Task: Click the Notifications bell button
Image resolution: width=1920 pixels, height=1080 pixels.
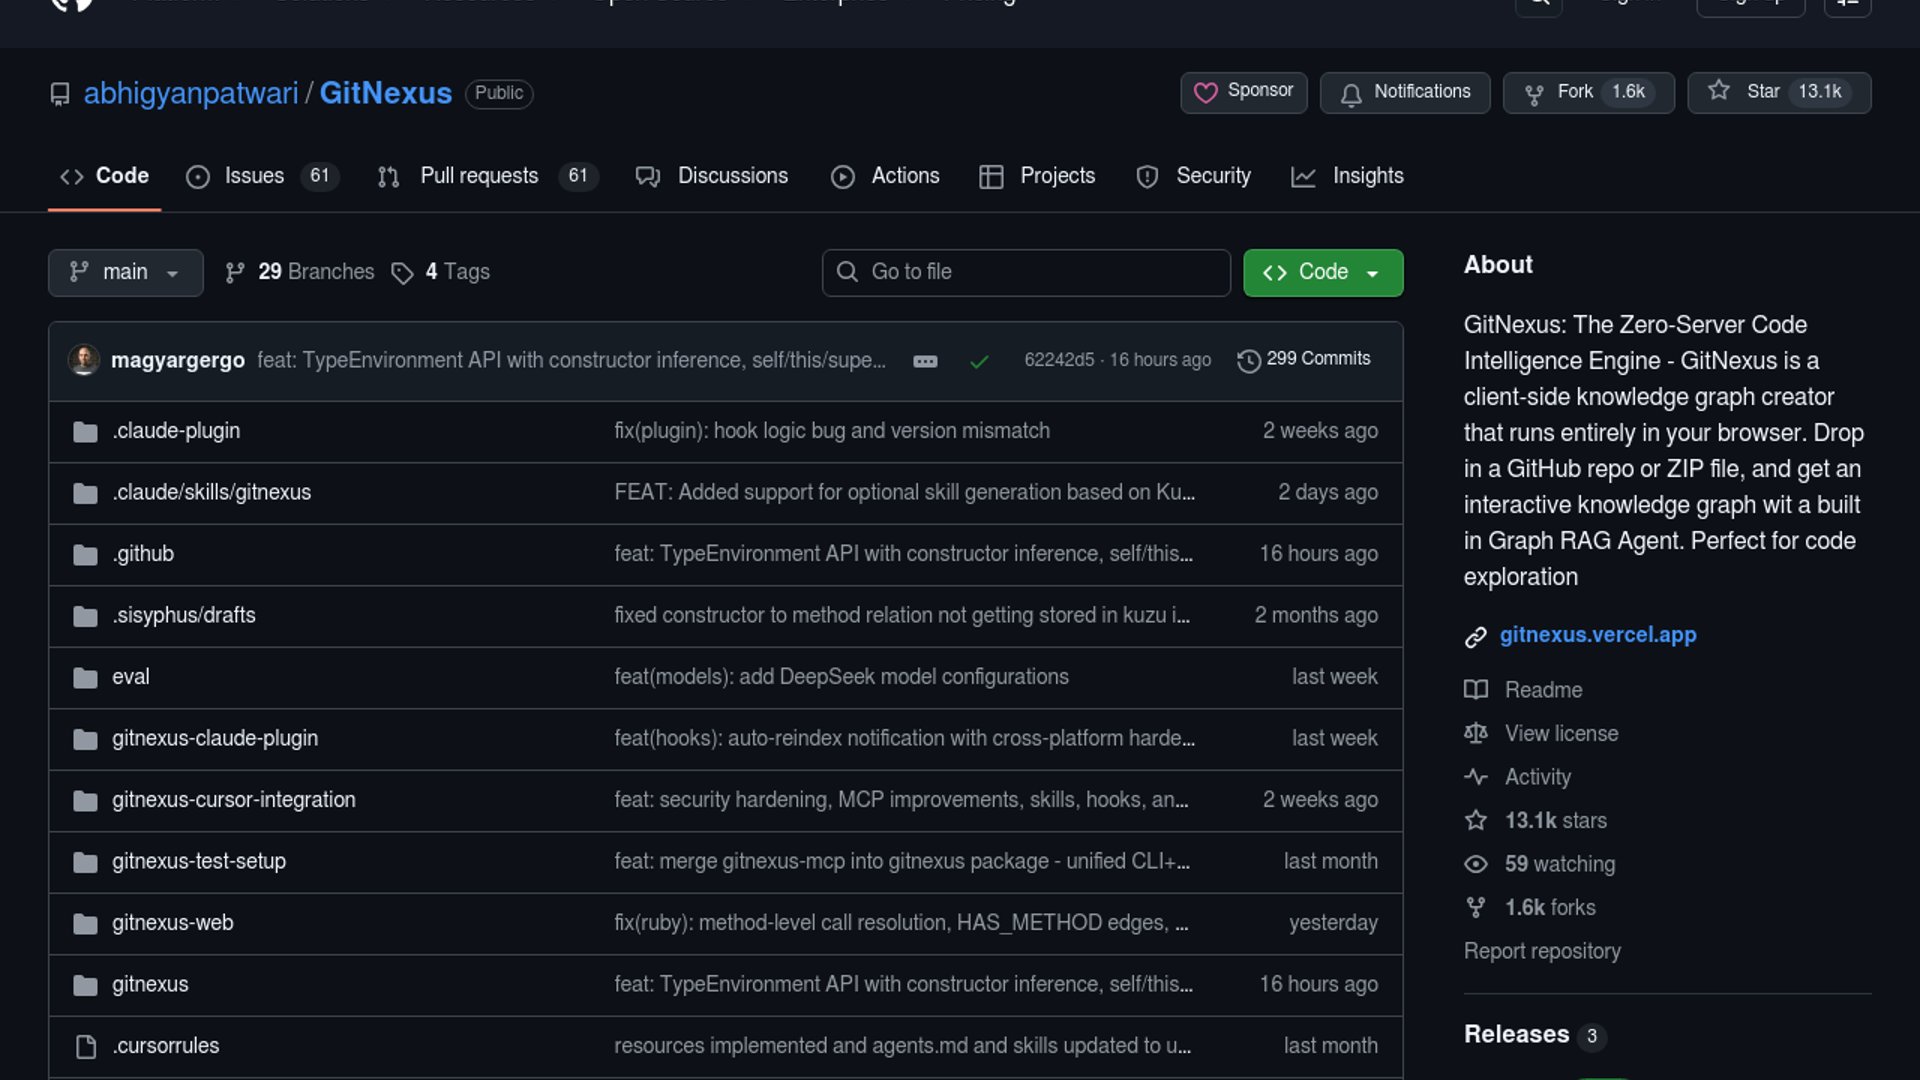Action: point(1404,92)
